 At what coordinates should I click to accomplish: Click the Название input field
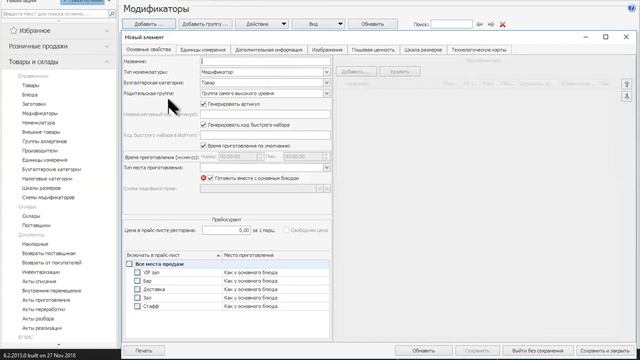265,61
